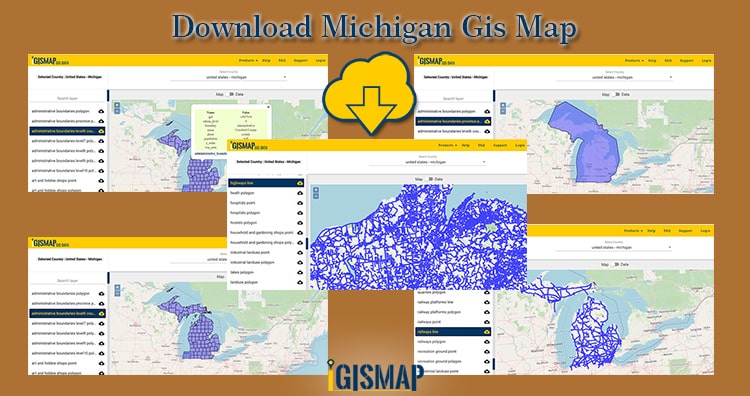Screen dimensions: 750x396
Task: Click cloud icon on highlighted railways line row
Action: 487,332
